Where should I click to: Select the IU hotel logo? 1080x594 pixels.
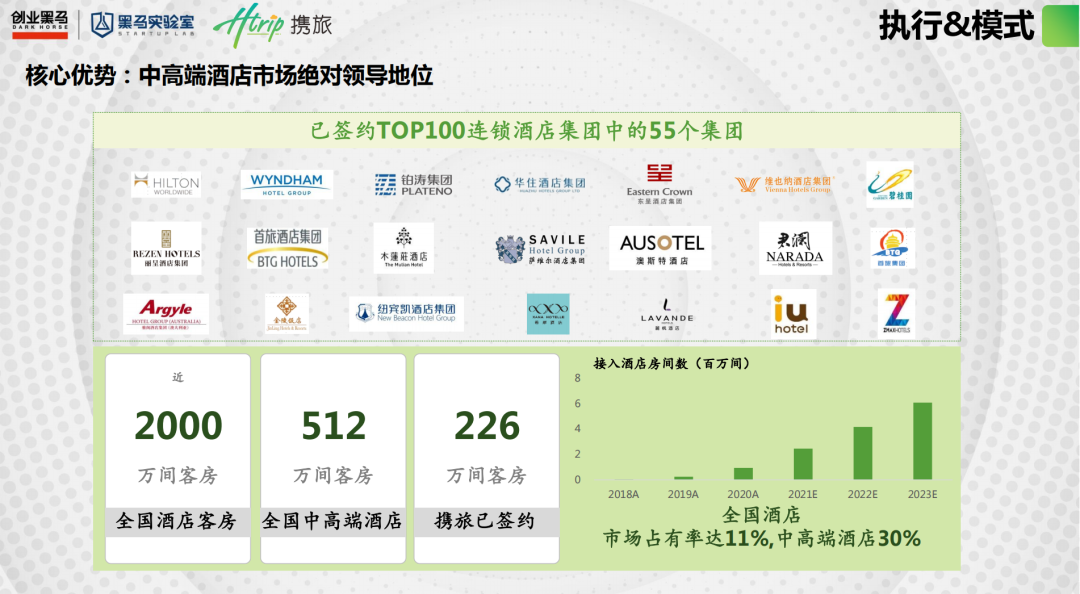coord(792,314)
